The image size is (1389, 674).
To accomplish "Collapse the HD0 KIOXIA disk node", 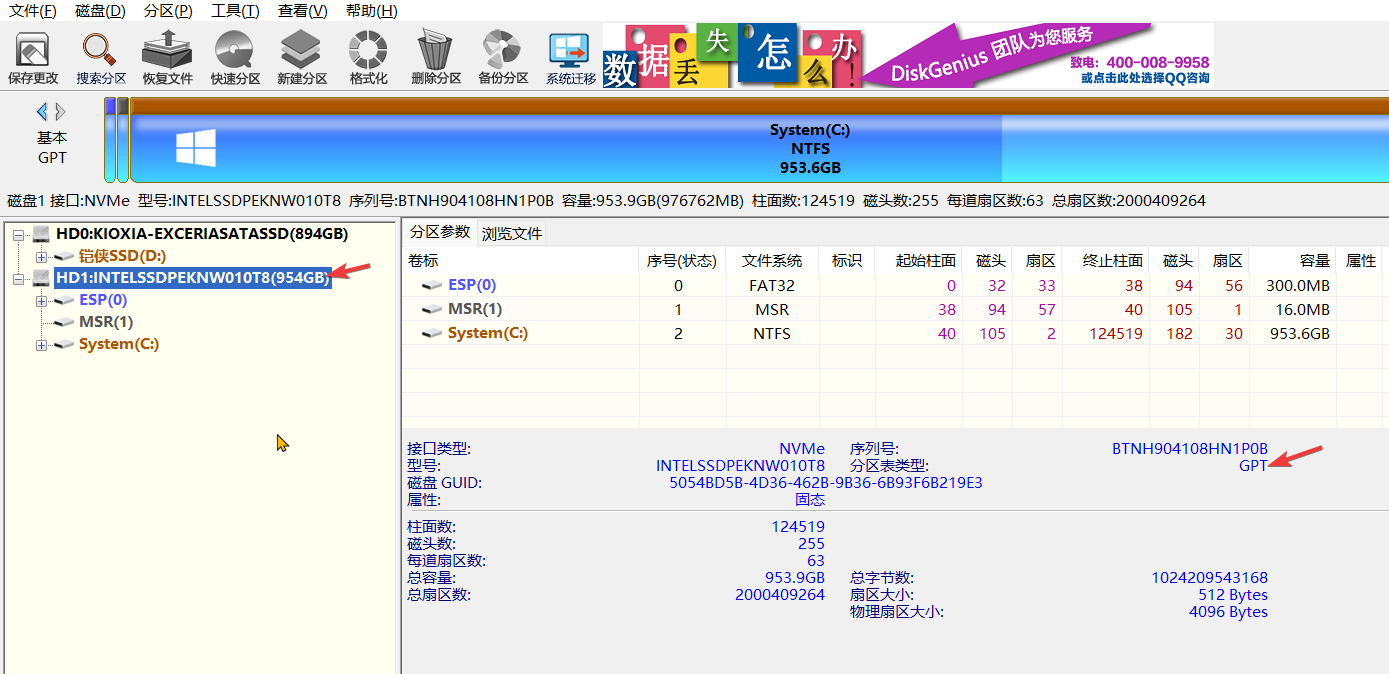I will click(x=19, y=235).
